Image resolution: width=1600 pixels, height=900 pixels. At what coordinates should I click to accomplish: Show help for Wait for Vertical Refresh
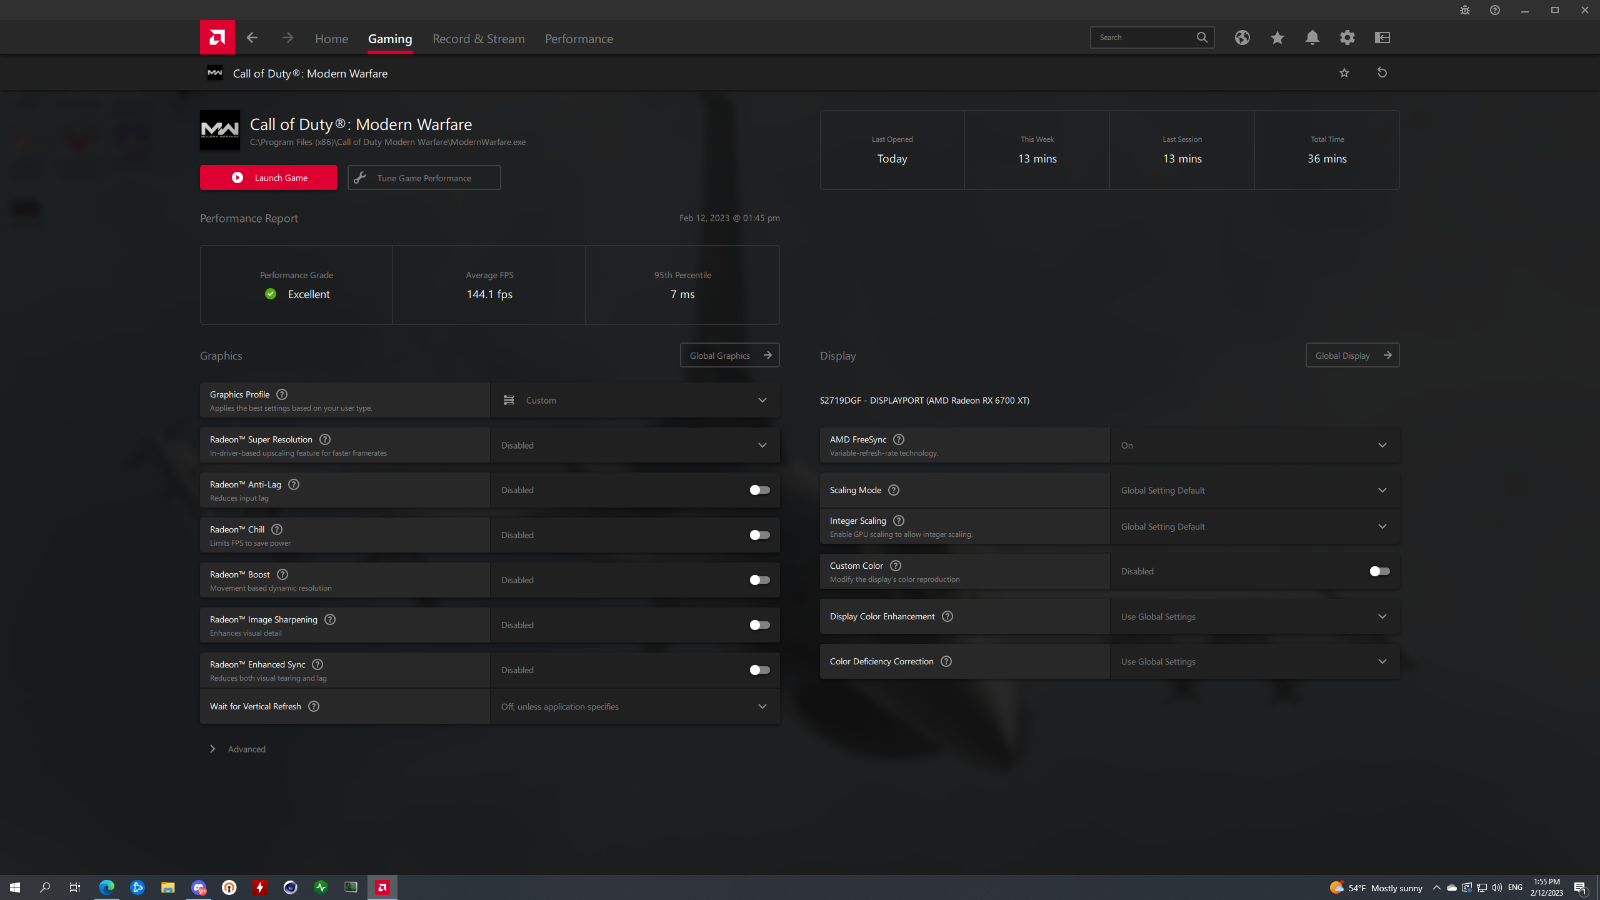(314, 707)
